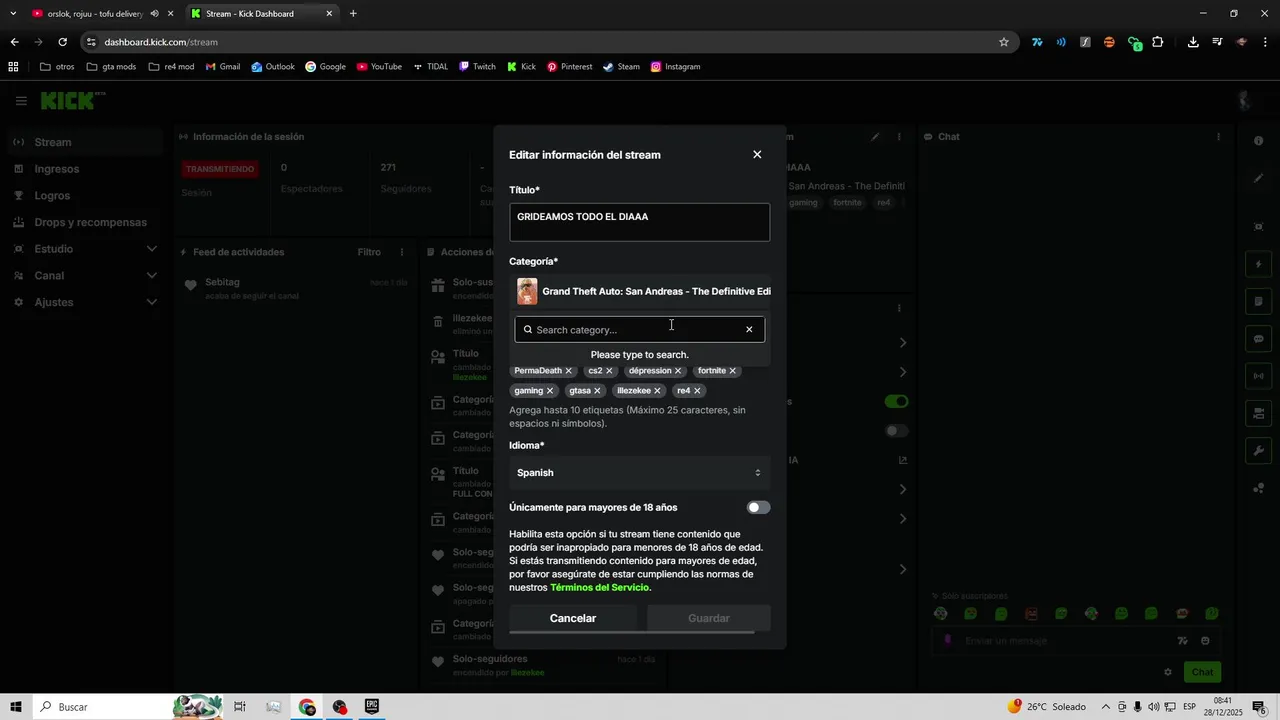
Task: Open the Feed de actividades three-dot menu
Action: 402,252
